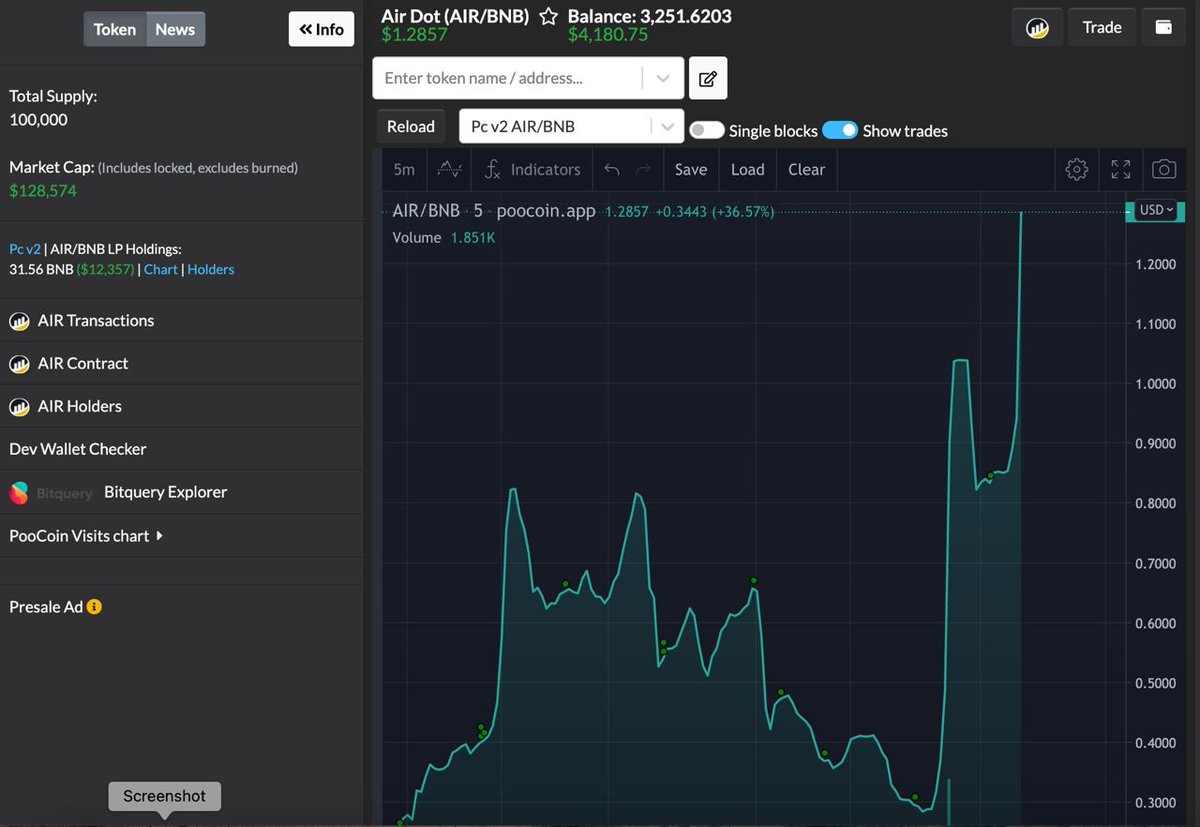Open AIR Transactions link

(x=96, y=321)
